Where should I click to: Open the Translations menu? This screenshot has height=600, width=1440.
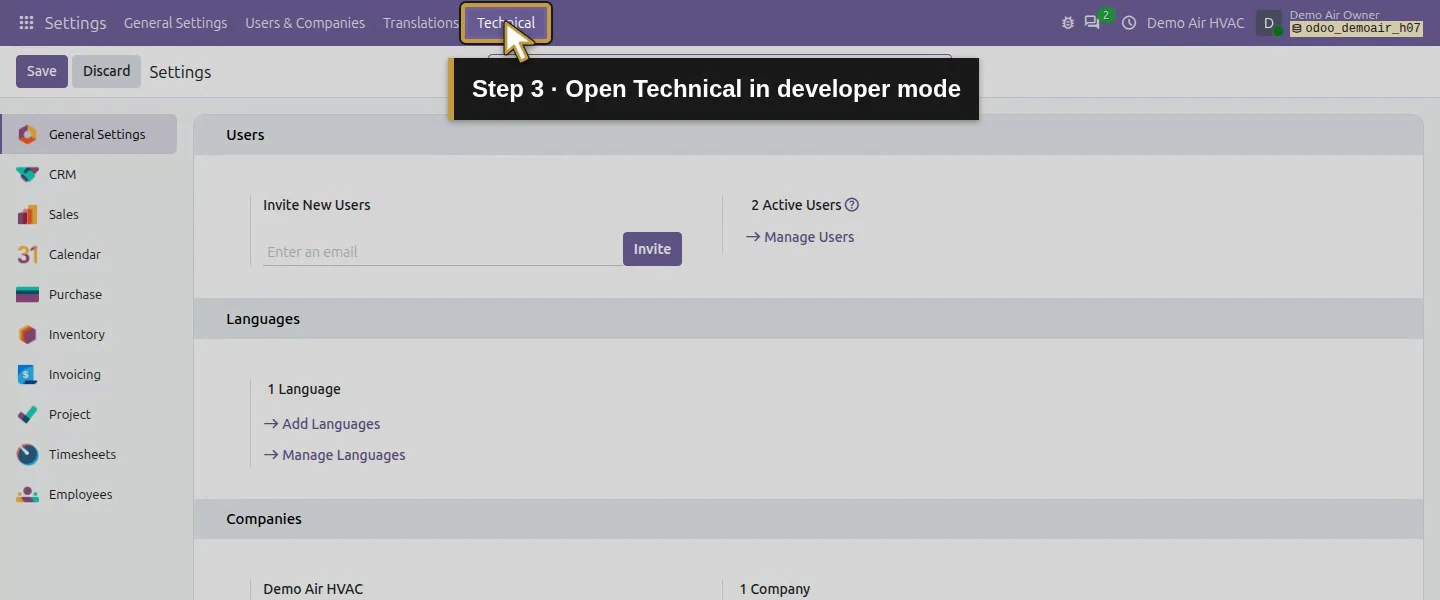421,23
